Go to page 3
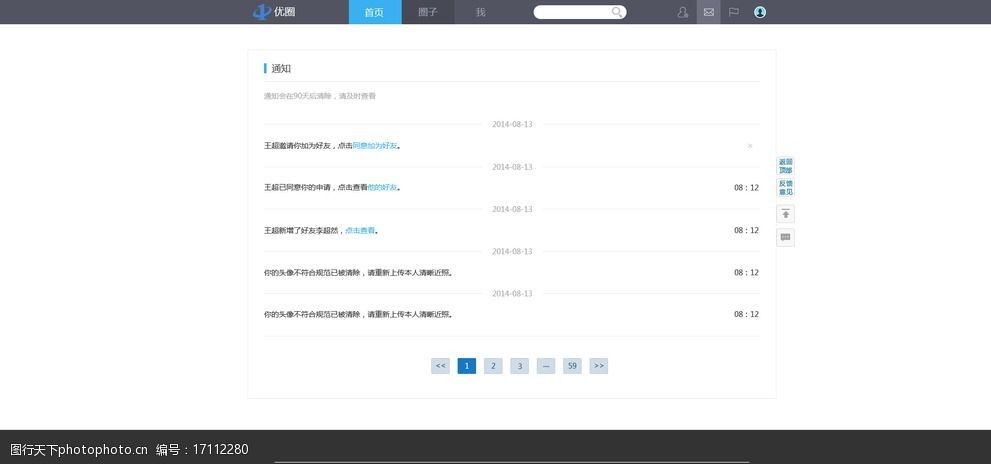 (520, 366)
